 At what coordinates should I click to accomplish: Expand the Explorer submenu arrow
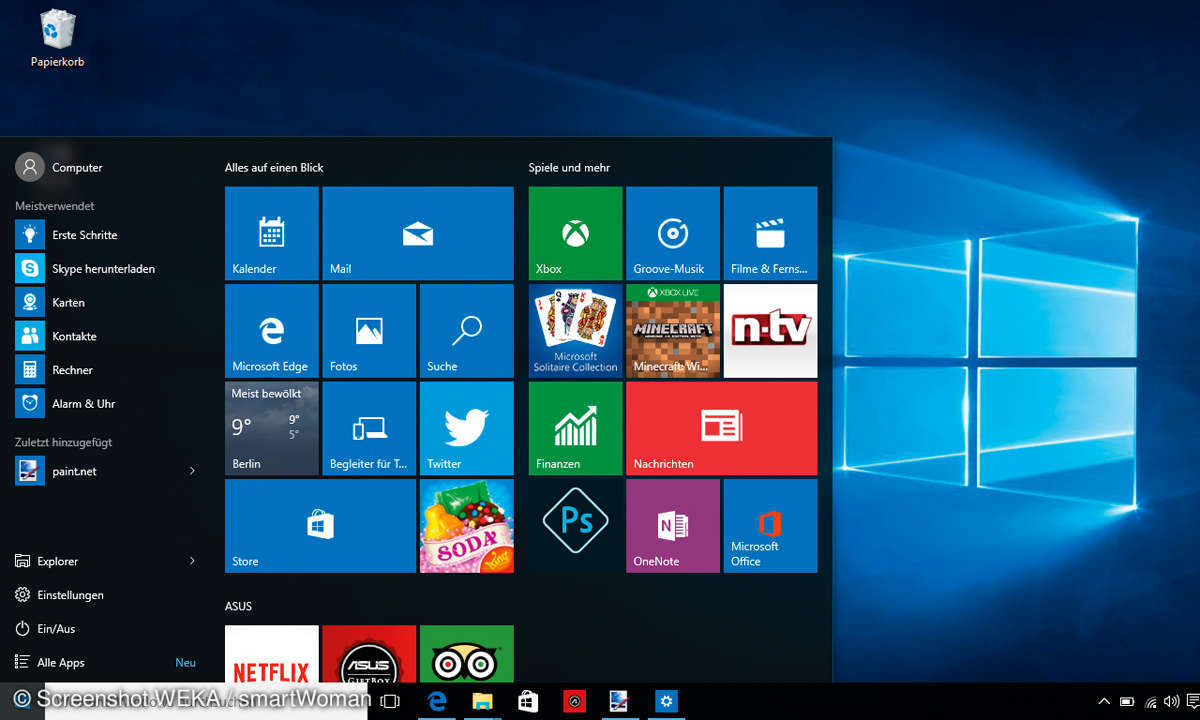pos(192,561)
